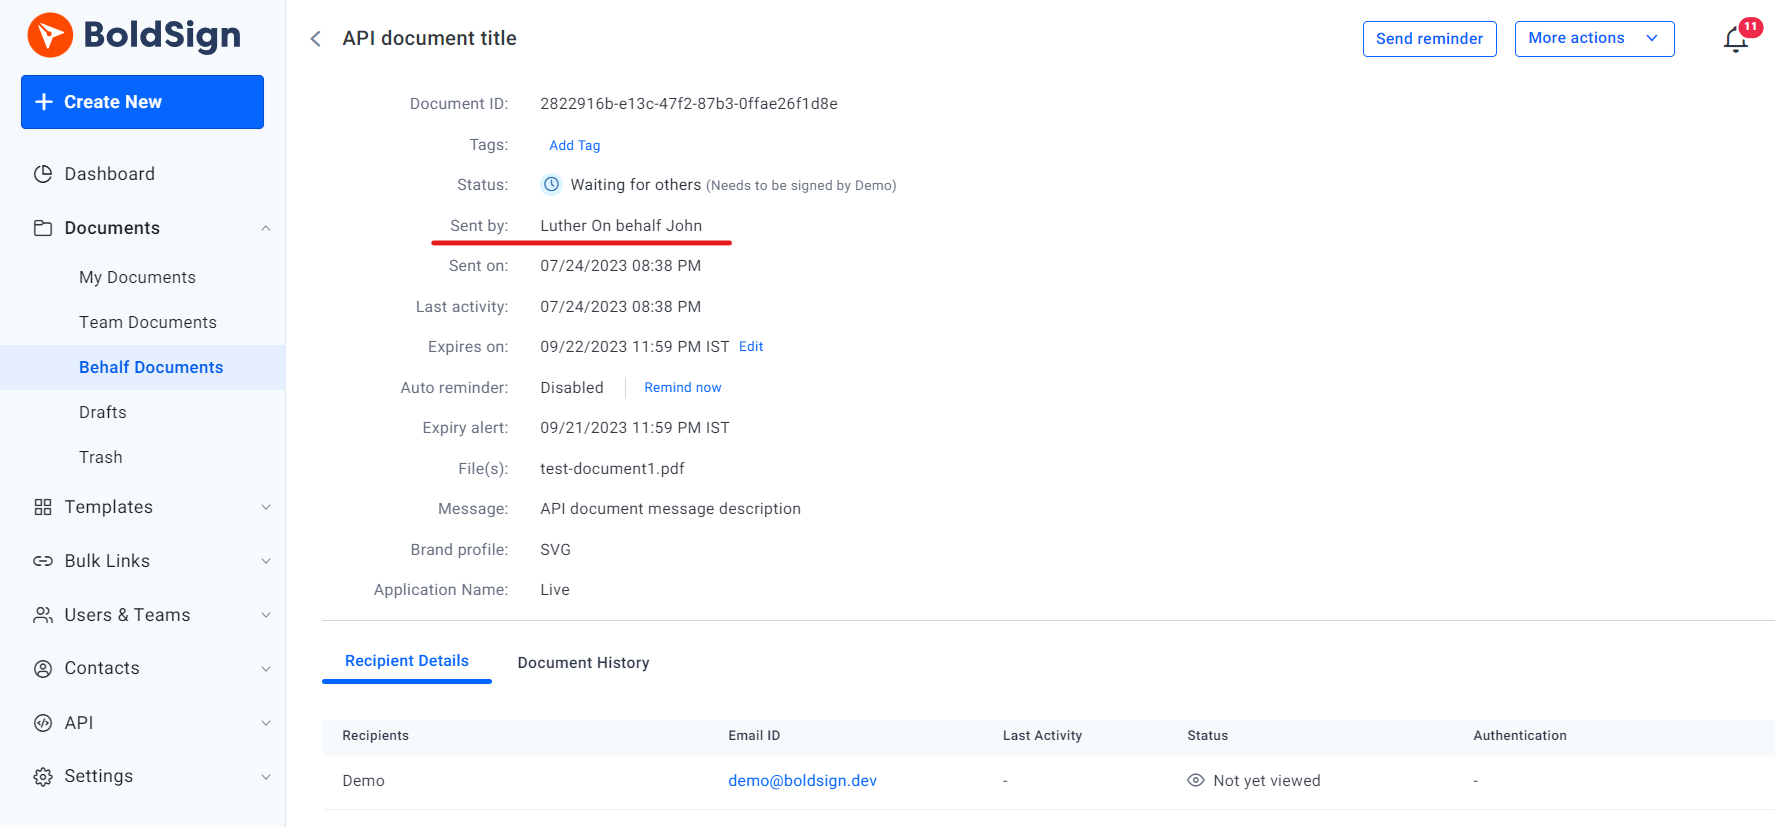Expand the API chevron
Image resolution: width=1775 pixels, height=827 pixels.
click(266, 723)
